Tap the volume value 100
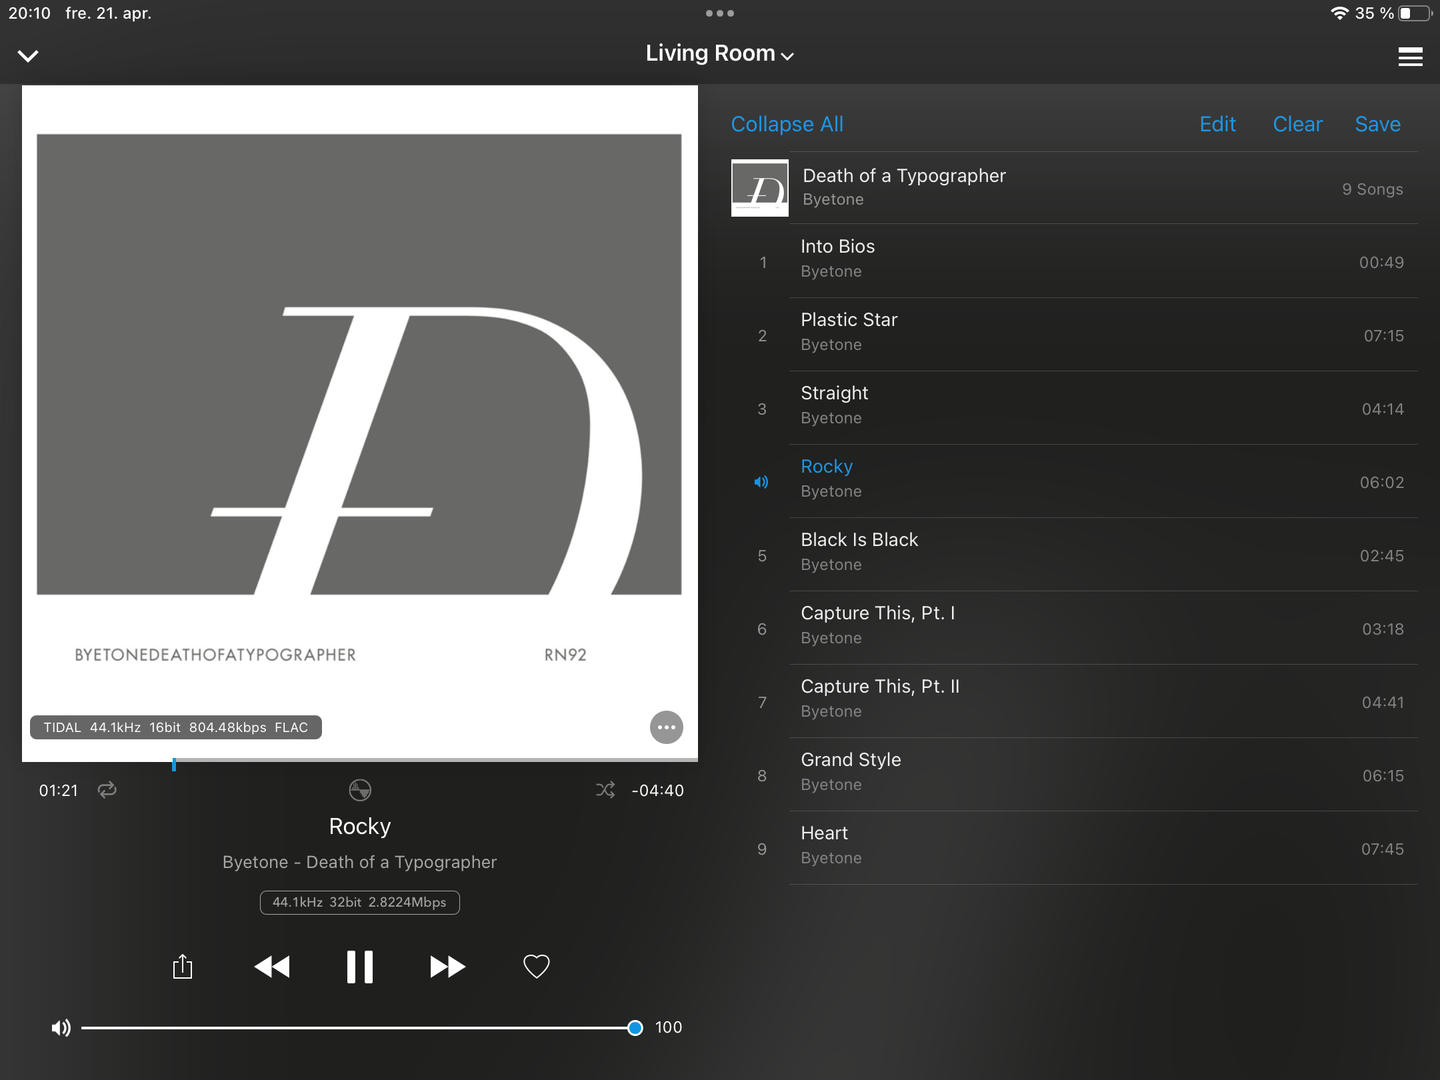The image size is (1440, 1080). click(669, 1028)
